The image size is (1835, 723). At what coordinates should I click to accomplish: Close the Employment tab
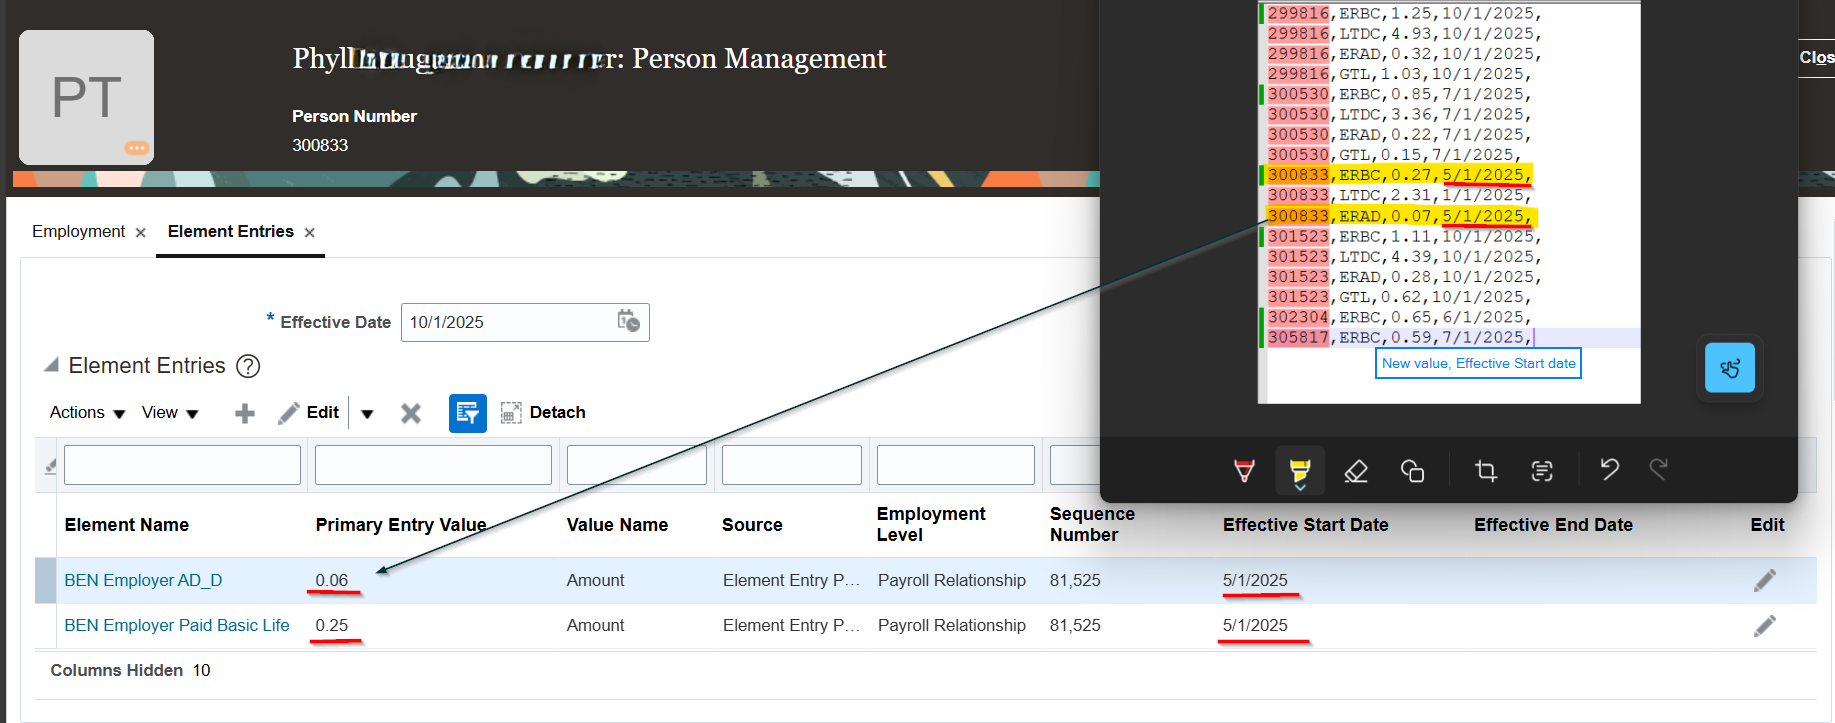141,233
